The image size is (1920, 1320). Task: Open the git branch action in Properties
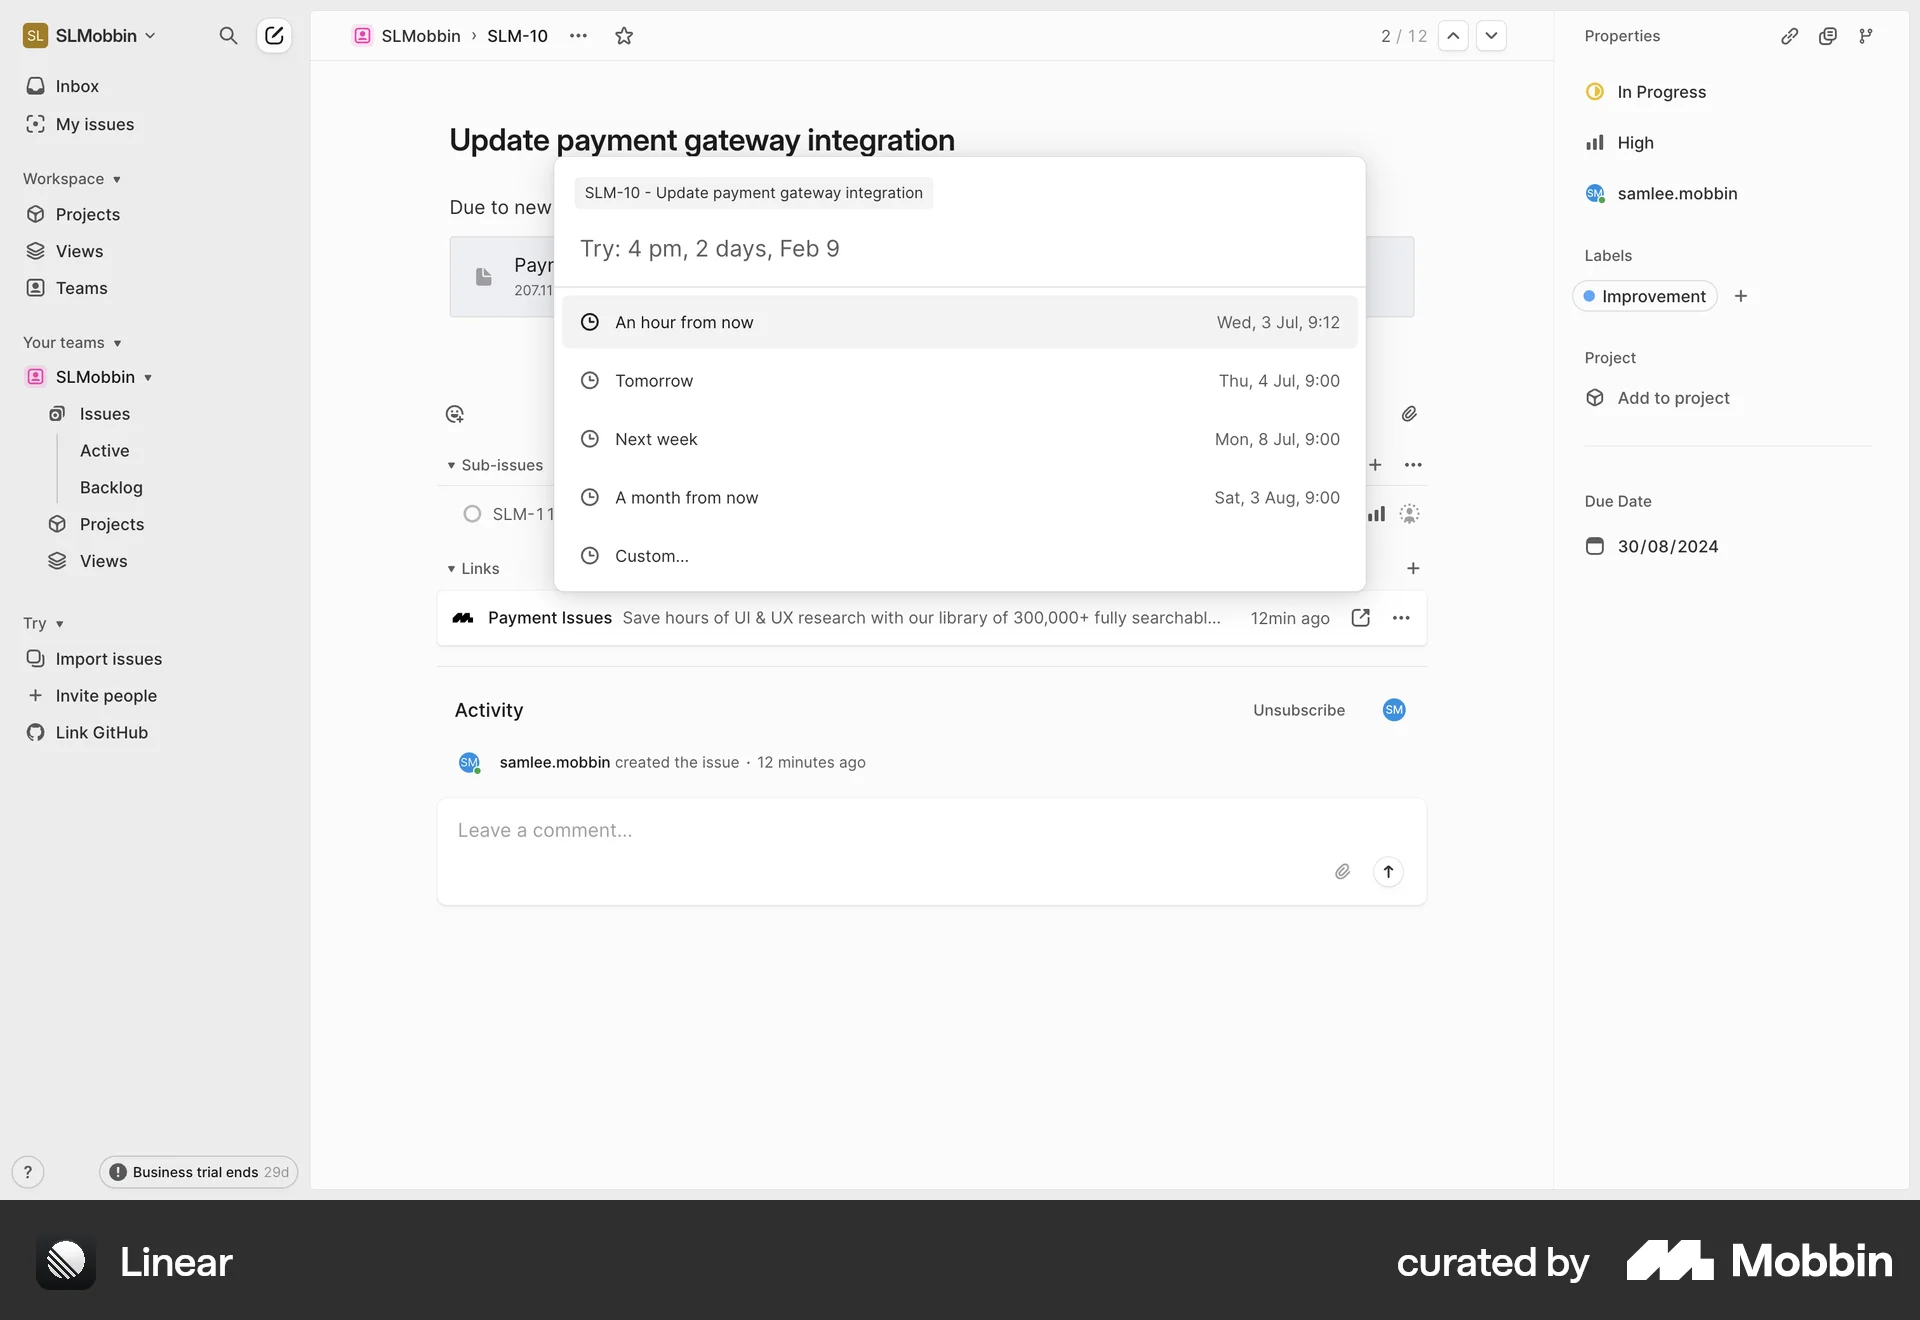(x=1868, y=36)
